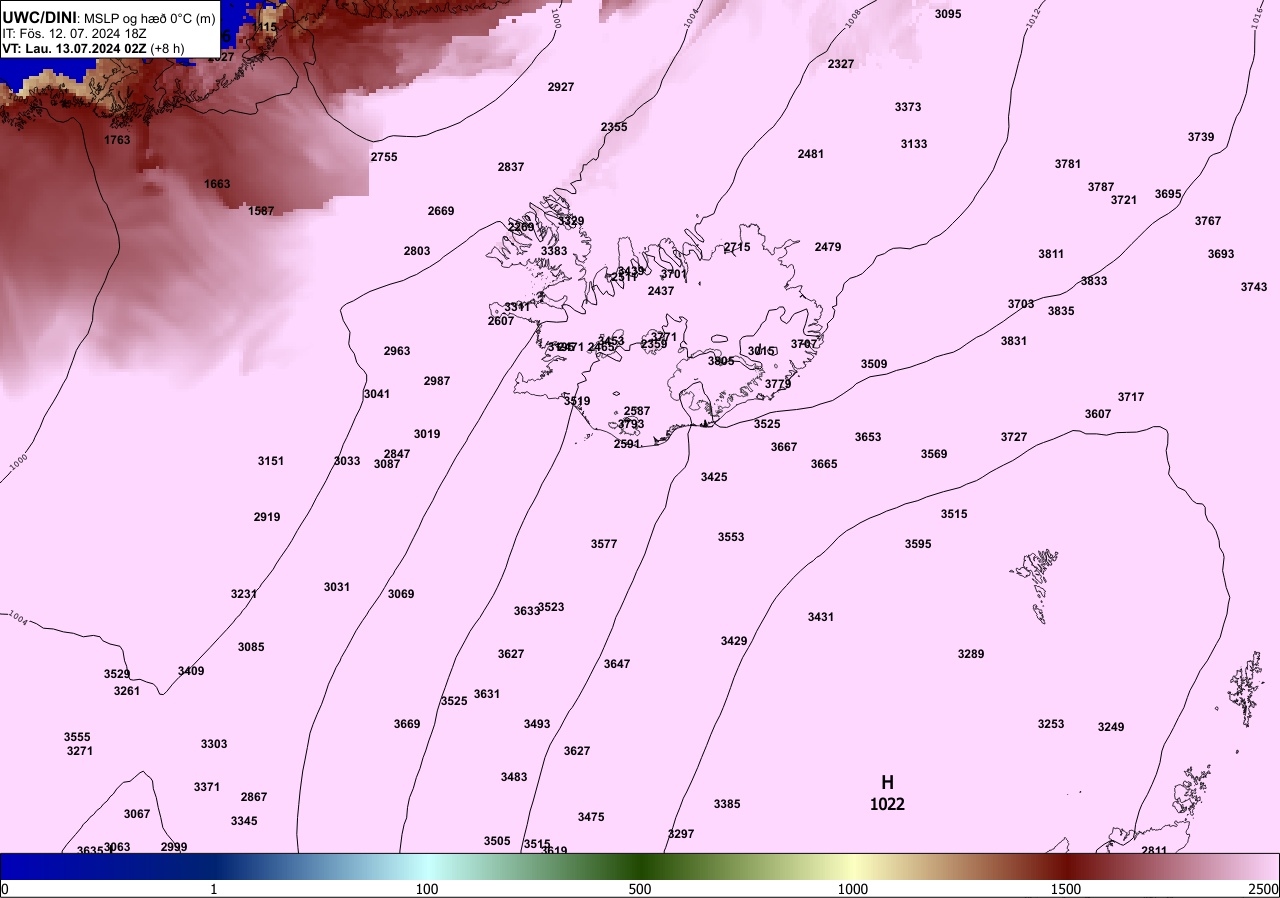Click the map value 3231
The width and height of the screenshot is (1280, 898).
click(244, 594)
